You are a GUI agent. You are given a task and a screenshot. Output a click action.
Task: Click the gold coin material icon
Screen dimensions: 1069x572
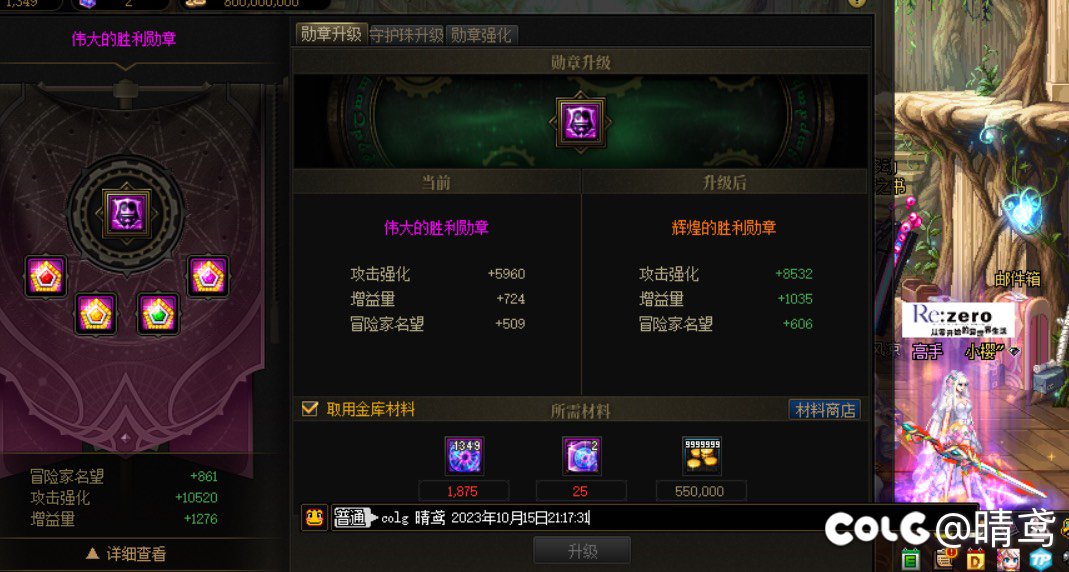click(702, 456)
